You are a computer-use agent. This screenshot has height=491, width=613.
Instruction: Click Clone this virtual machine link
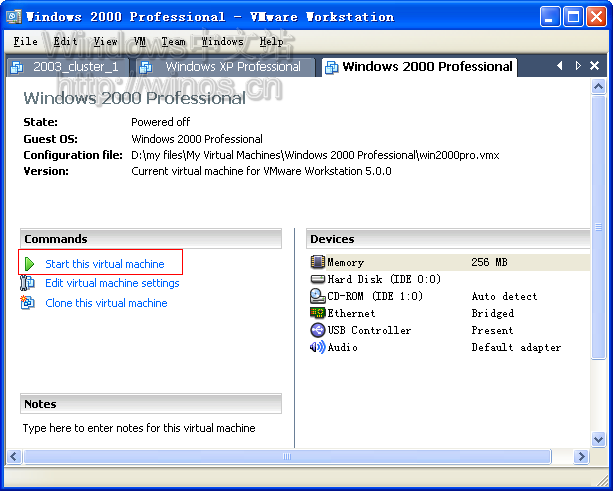[106, 303]
